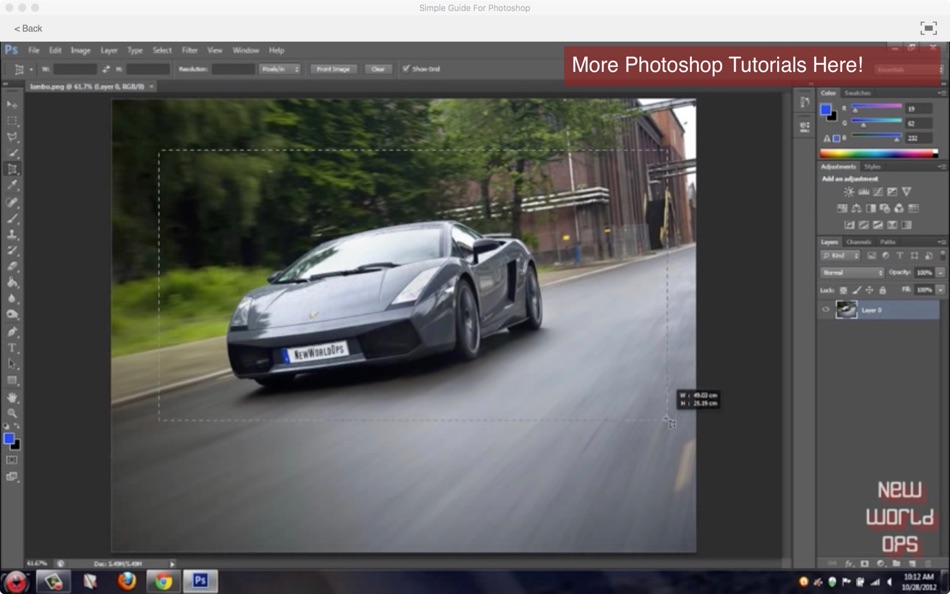
Task: Open the Windows Start button
Action: click(15, 582)
